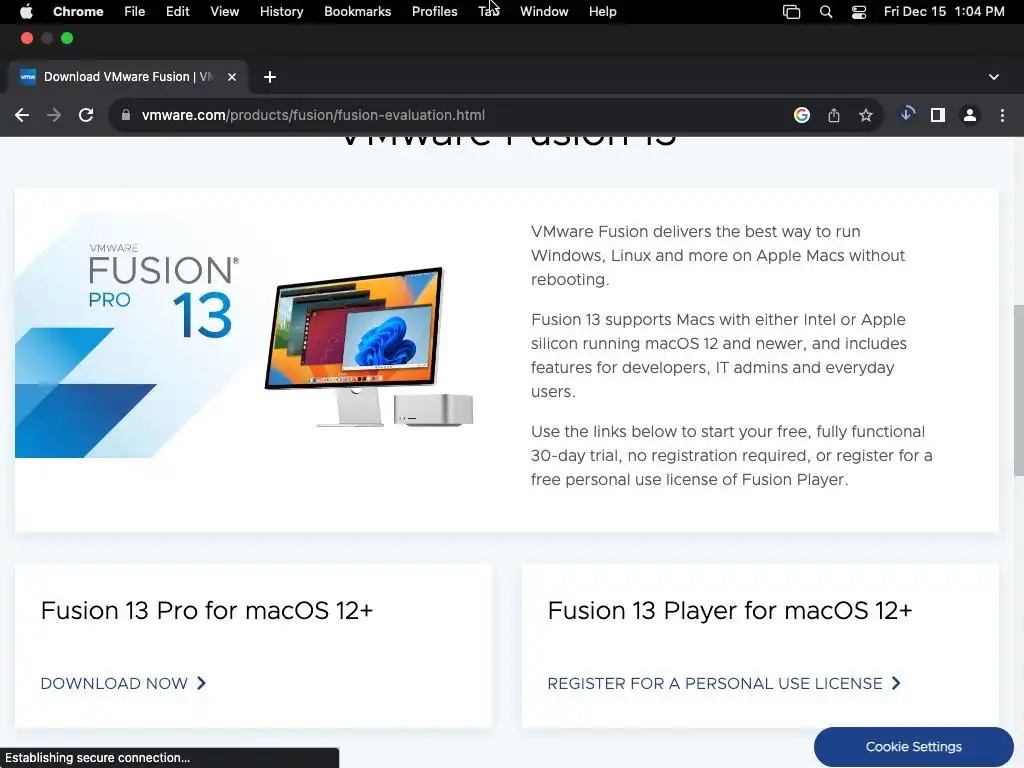Click the 'Establishing secure connection...' status text

pos(97,758)
